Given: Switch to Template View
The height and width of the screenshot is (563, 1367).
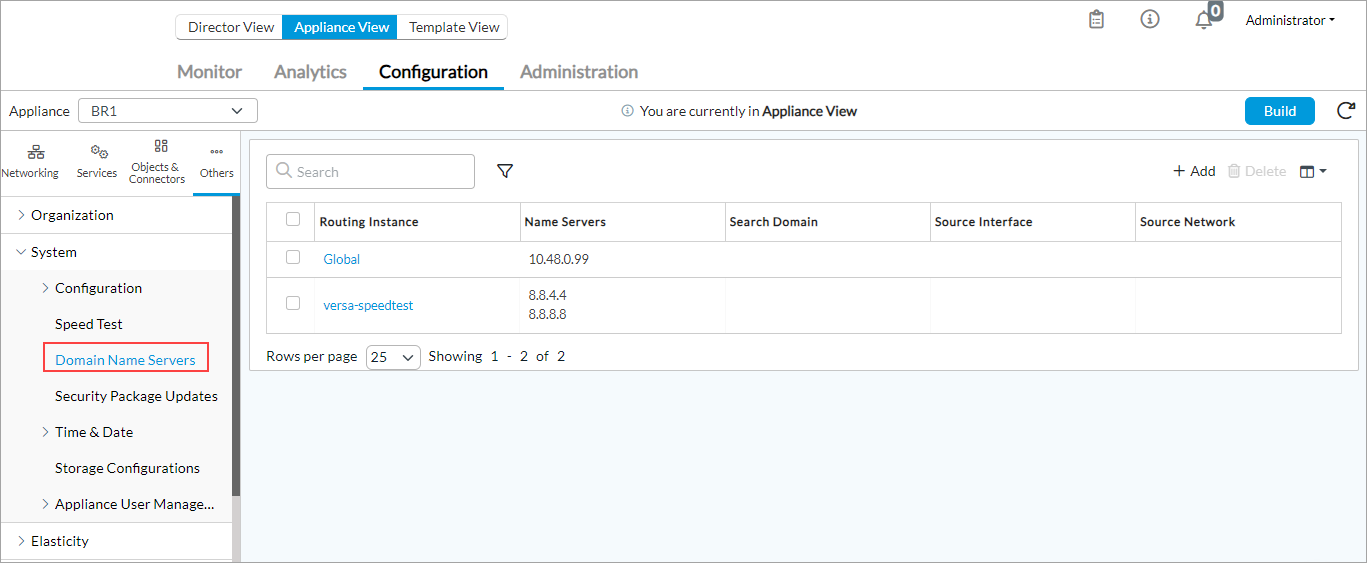Looking at the screenshot, I should (453, 27).
